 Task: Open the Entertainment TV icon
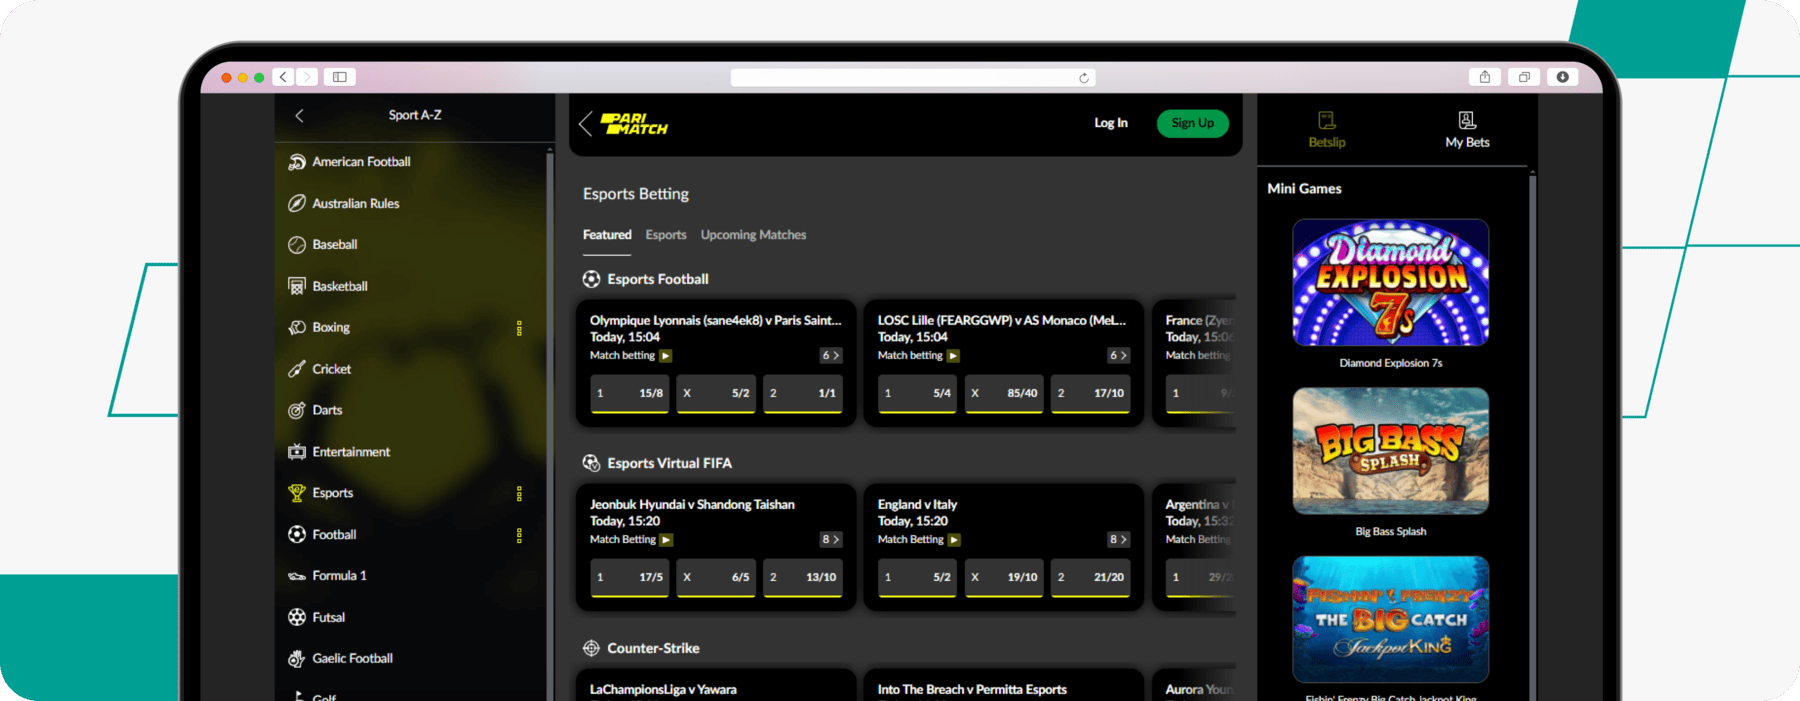click(297, 452)
